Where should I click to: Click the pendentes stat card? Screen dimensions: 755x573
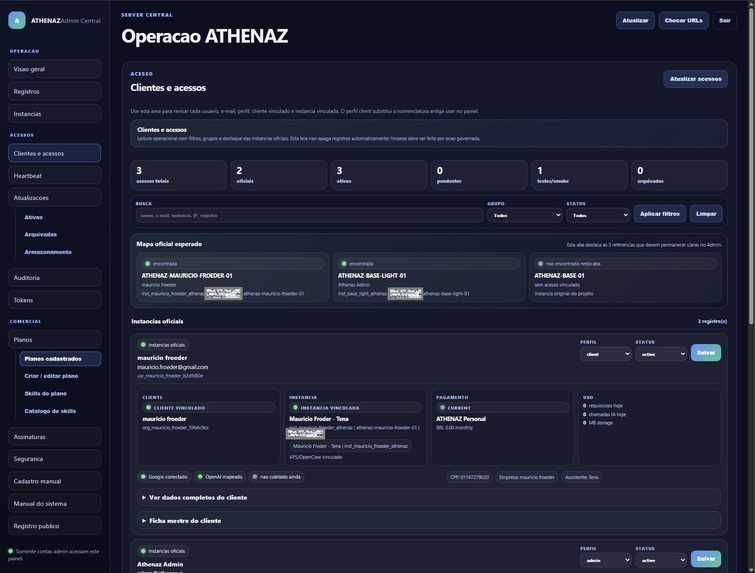(x=479, y=175)
